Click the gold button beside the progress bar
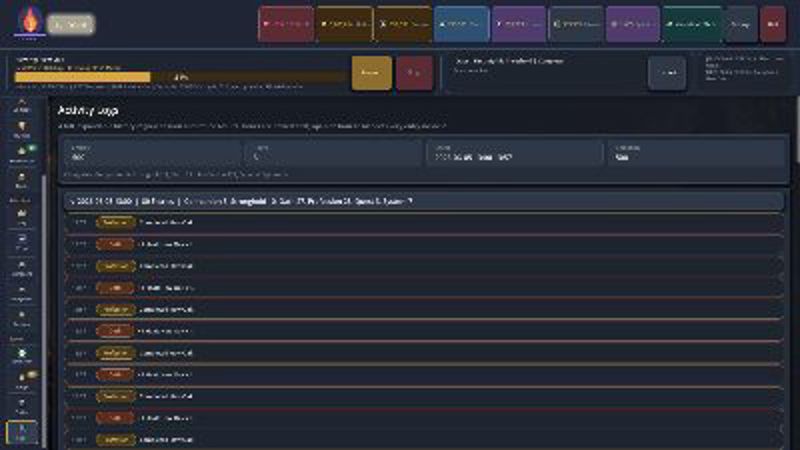This screenshot has height=450, width=800. pos(371,73)
